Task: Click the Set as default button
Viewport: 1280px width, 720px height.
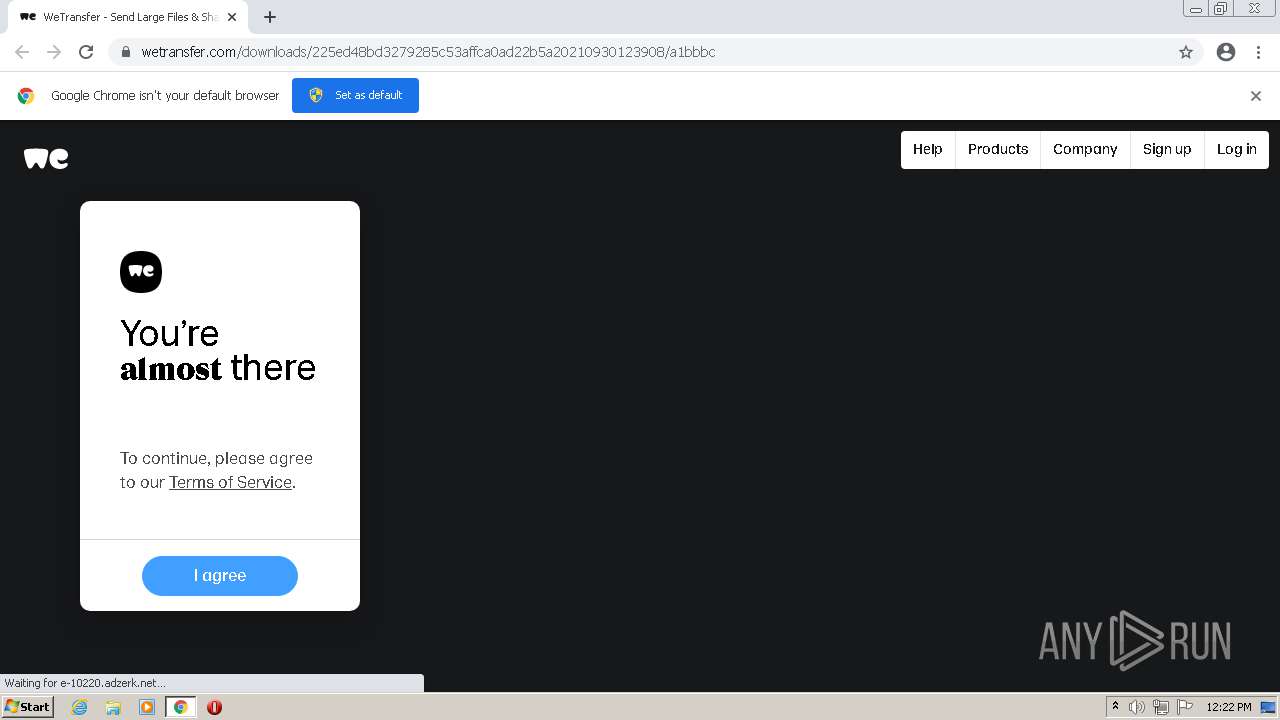Action: (x=355, y=95)
